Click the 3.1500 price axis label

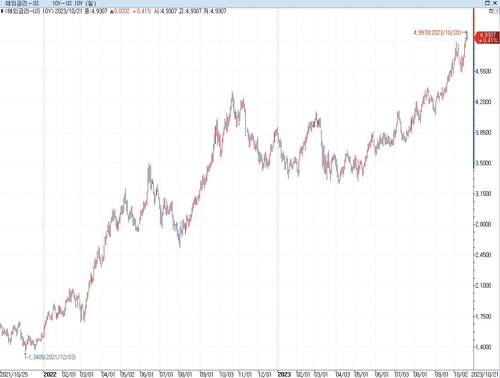click(483, 194)
